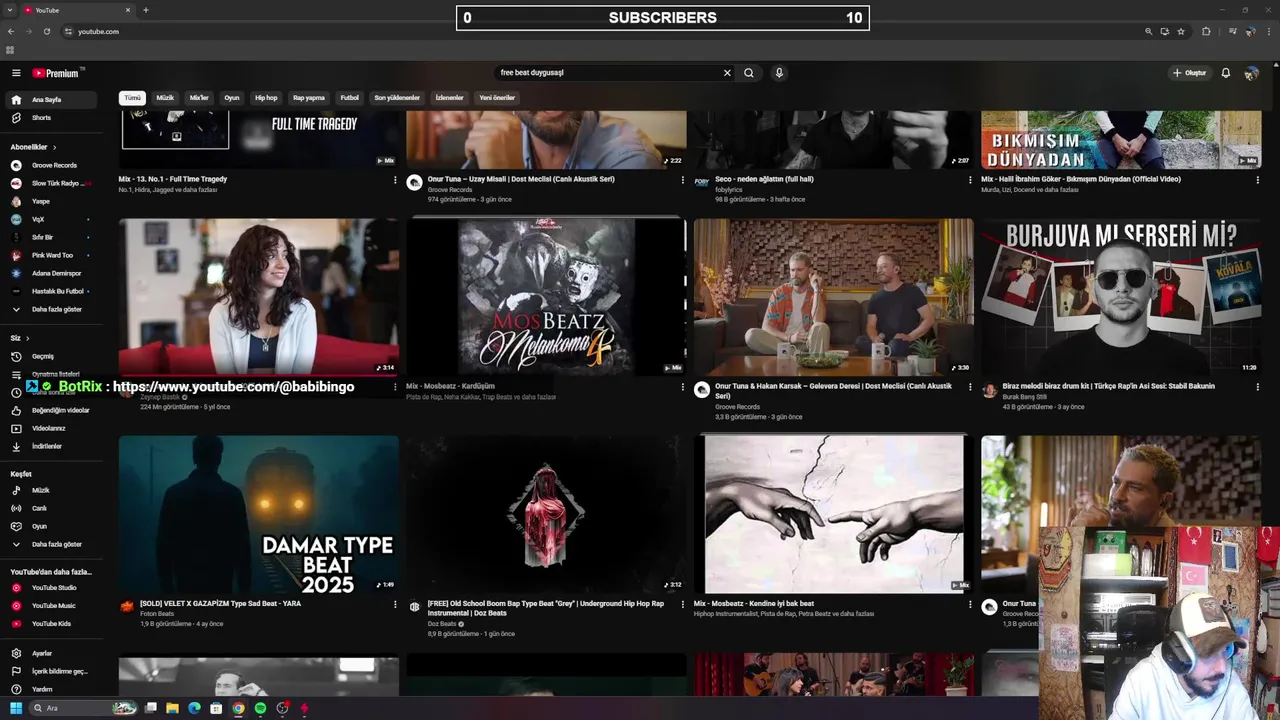Open the notifications bell

(x=1226, y=73)
